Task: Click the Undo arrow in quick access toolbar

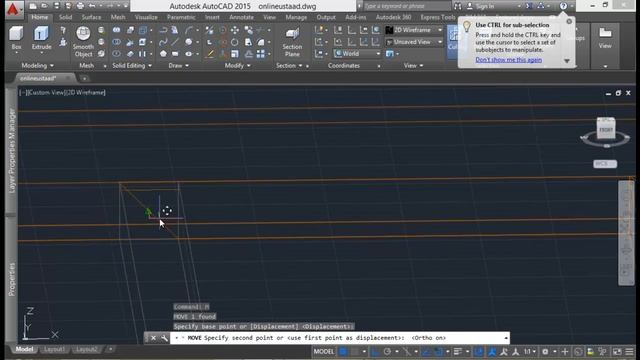Action: (92, 6)
